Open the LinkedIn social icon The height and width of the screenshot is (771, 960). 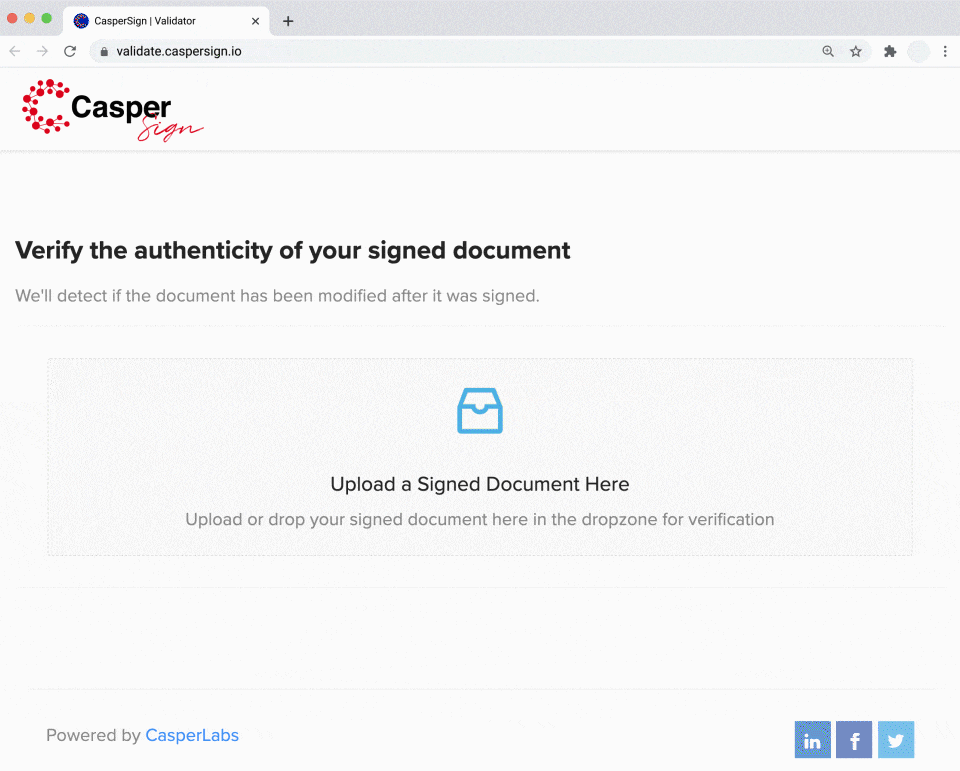click(x=812, y=740)
